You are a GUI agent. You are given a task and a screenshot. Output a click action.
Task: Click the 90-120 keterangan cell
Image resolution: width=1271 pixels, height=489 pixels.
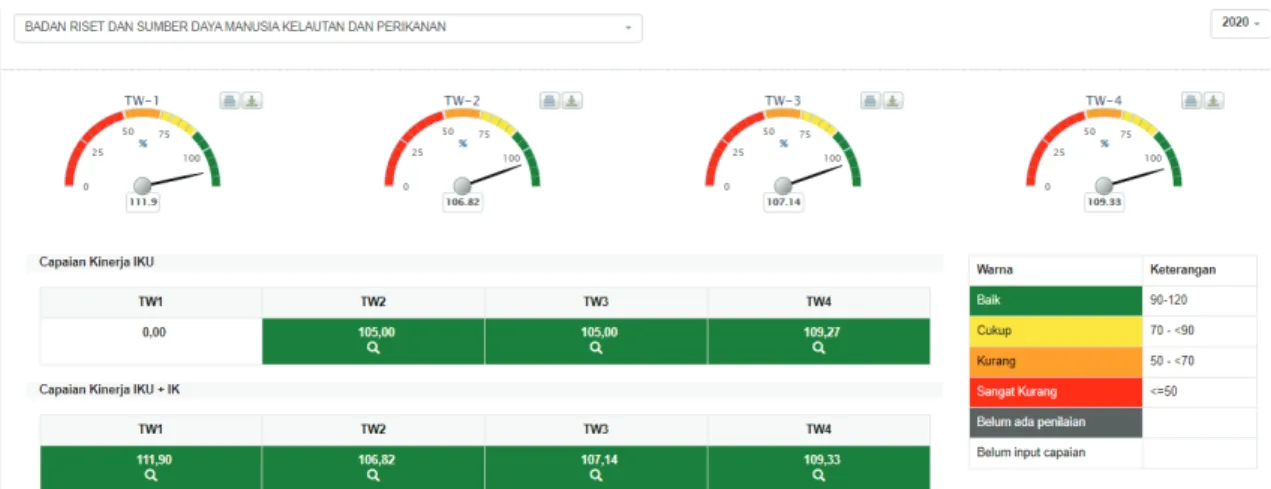[1200, 301]
